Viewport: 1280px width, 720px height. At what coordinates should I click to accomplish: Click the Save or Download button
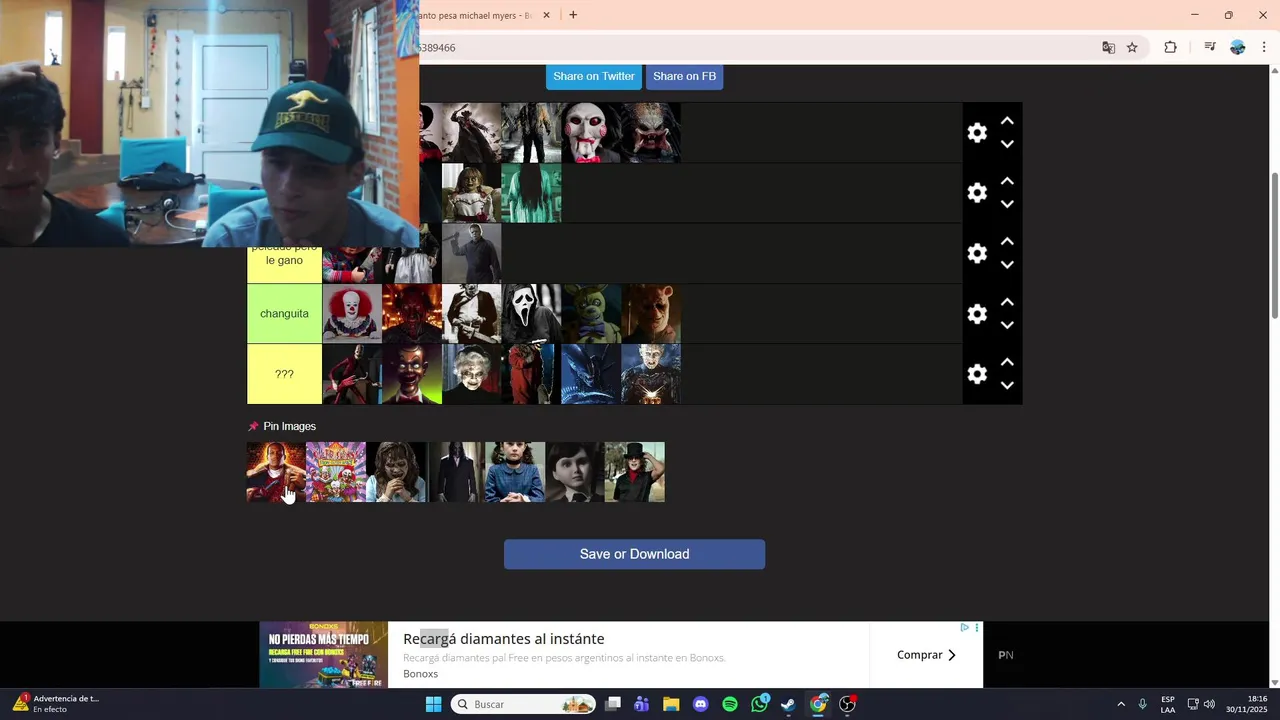(x=634, y=554)
